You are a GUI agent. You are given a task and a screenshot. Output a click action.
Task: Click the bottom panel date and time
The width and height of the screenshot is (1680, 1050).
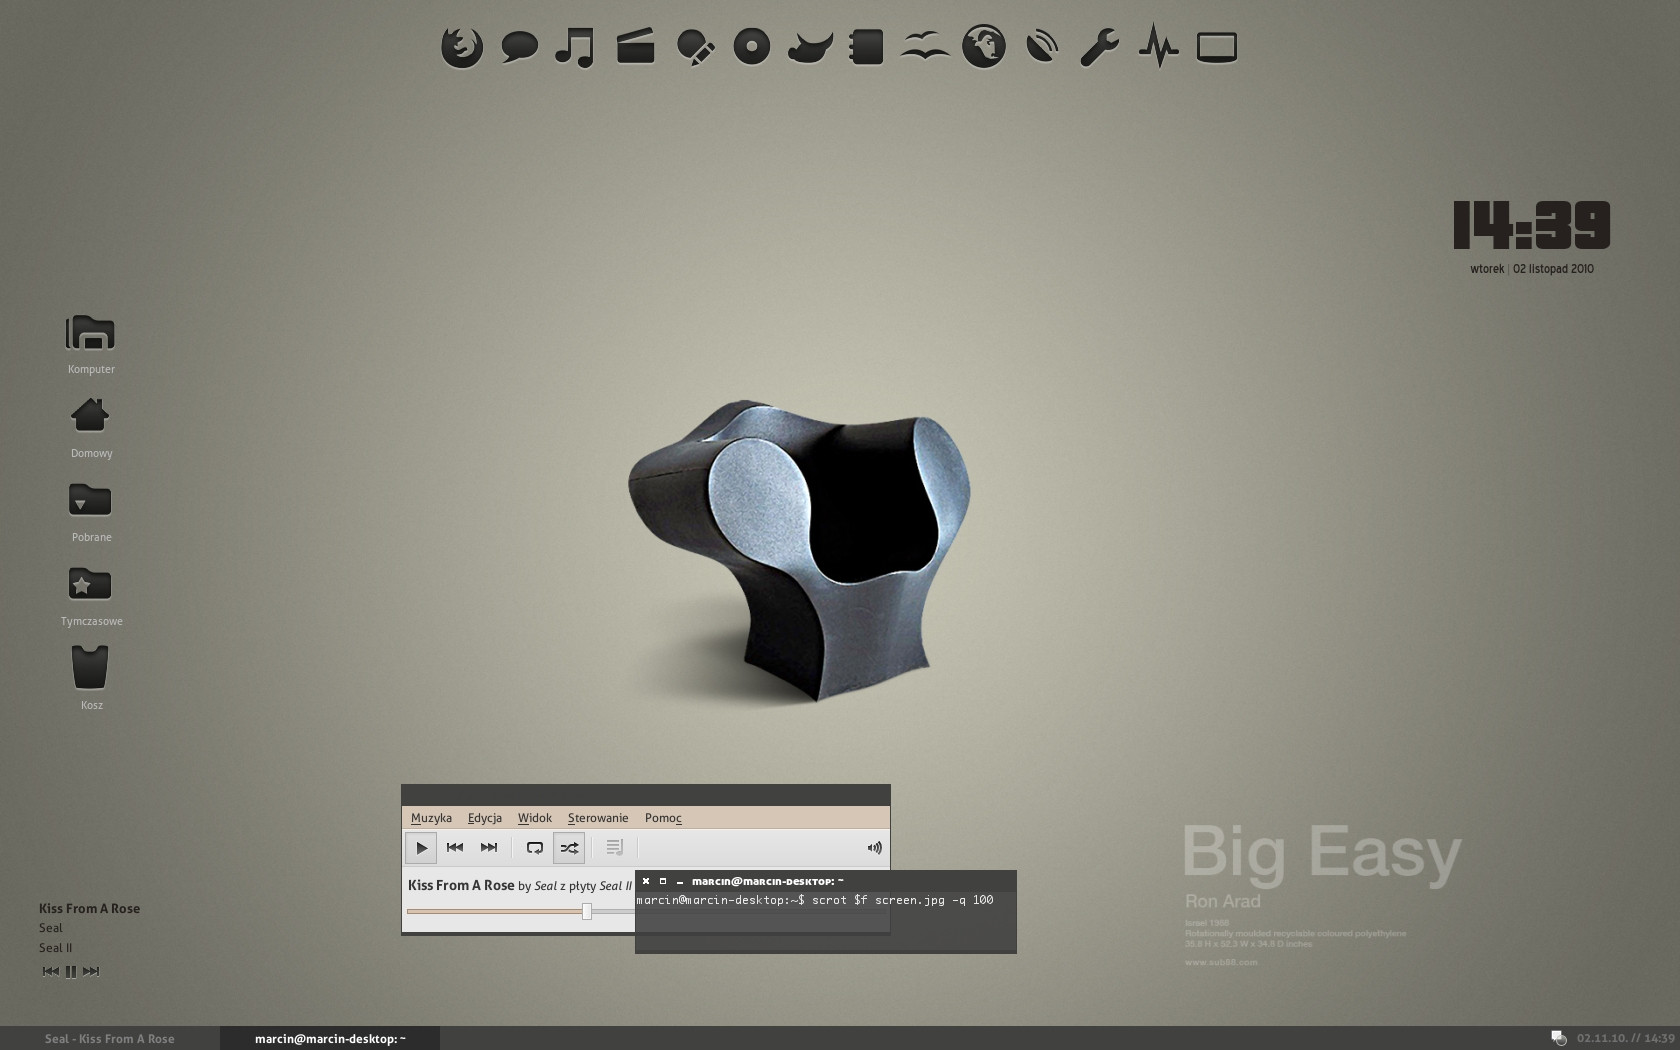1625,1038
